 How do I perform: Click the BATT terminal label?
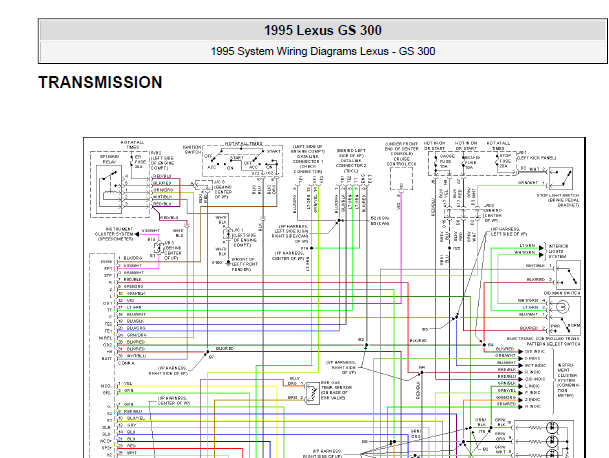(107, 359)
